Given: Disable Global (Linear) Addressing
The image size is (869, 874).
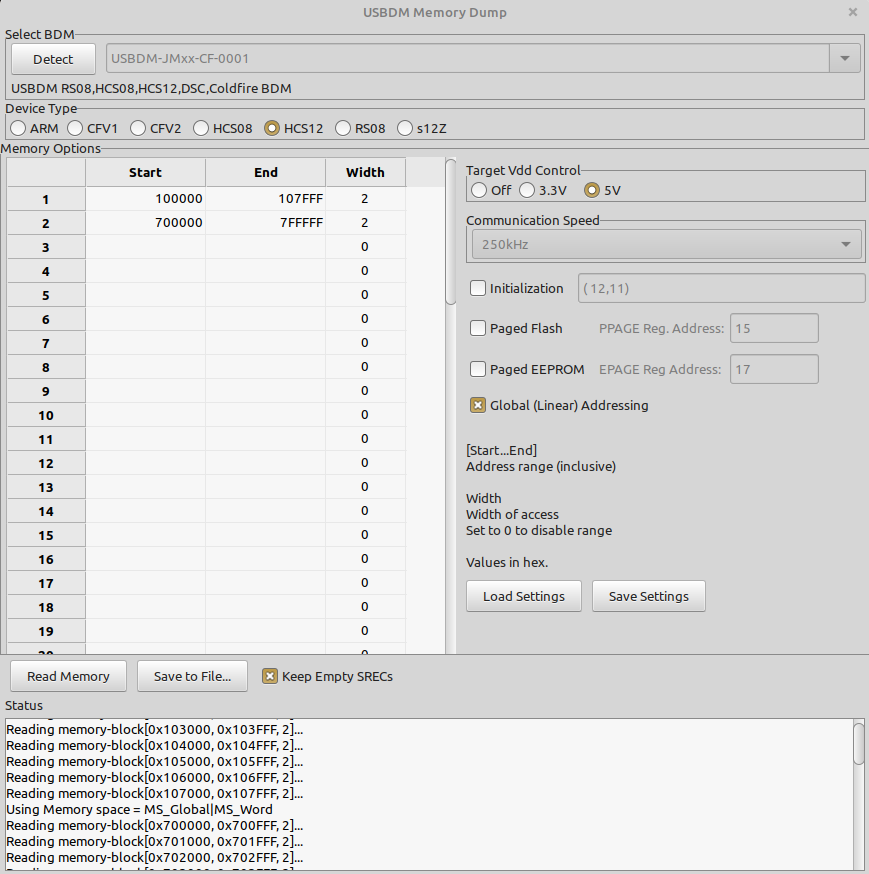Looking at the screenshot, I should click(477, 405).
